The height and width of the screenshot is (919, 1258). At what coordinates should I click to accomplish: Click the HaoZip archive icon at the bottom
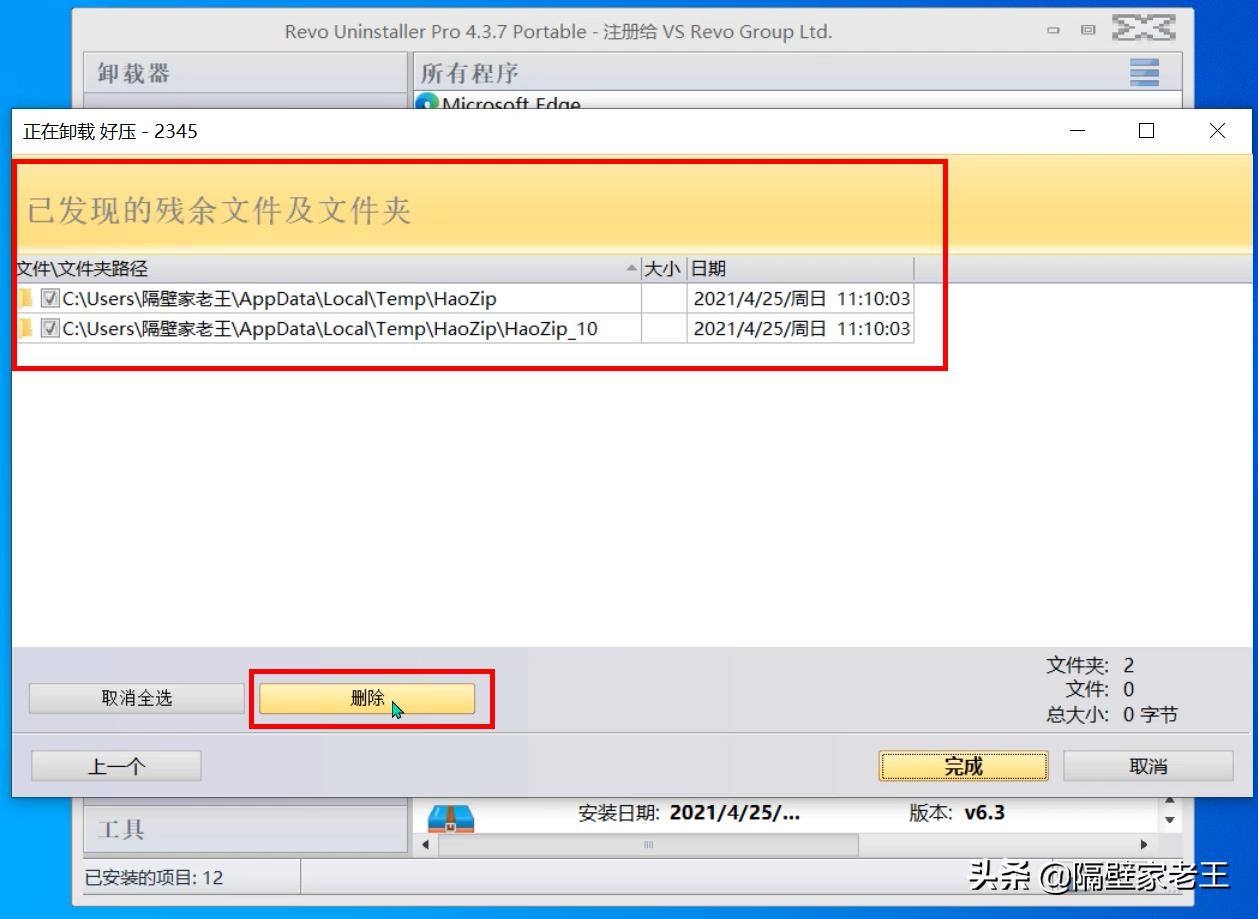(451, 816)
